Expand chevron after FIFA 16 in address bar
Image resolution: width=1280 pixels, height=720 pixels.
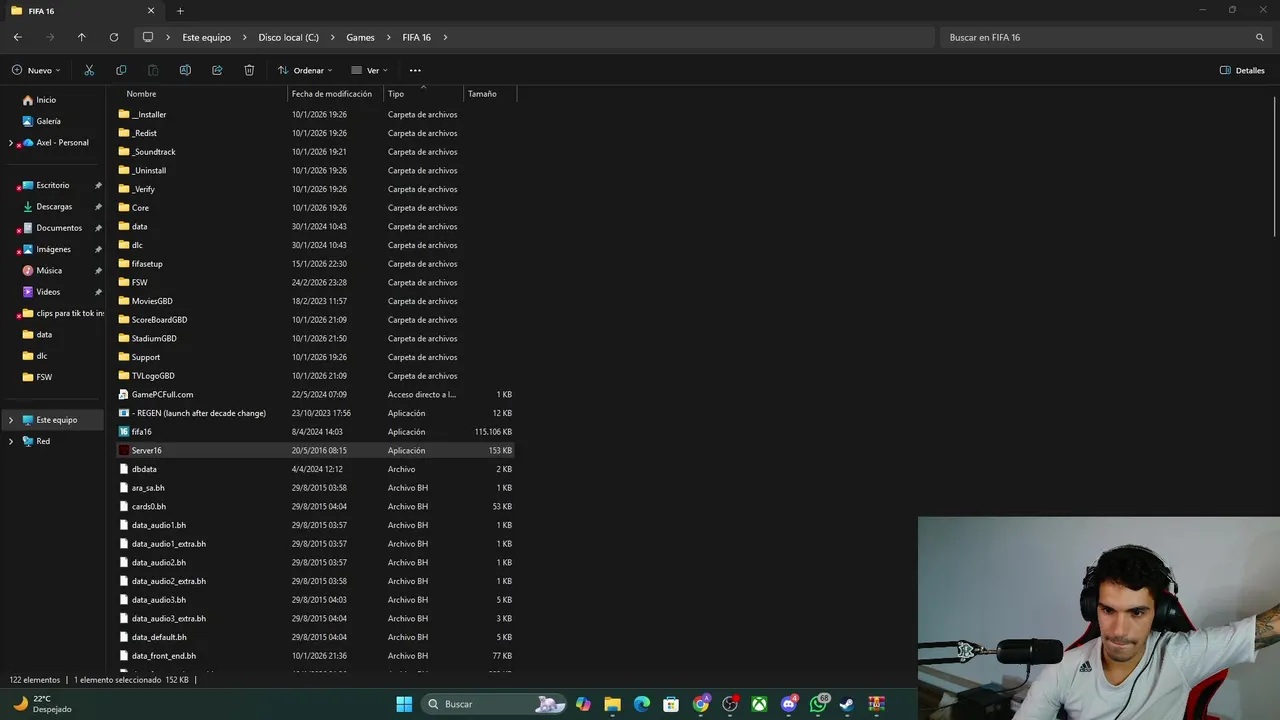[x=445, y=37]
